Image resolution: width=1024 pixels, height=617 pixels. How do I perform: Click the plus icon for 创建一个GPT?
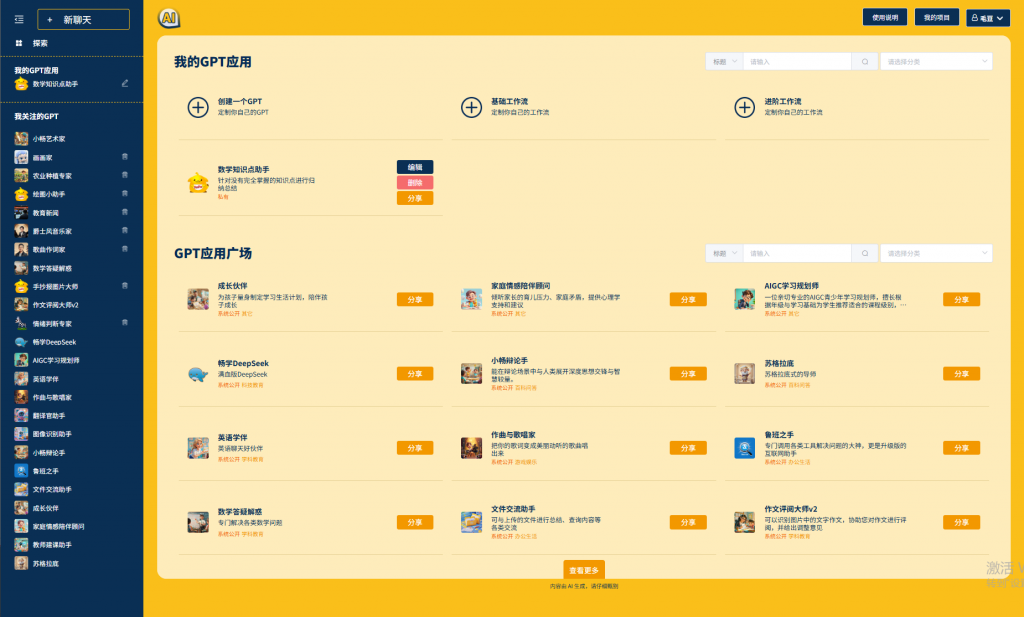198,107
